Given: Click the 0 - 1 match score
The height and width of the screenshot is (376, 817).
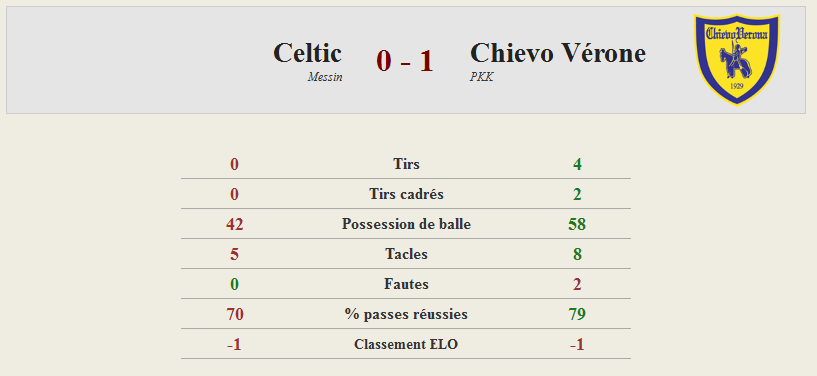Looking at the screenshot, I should (405, 61).
